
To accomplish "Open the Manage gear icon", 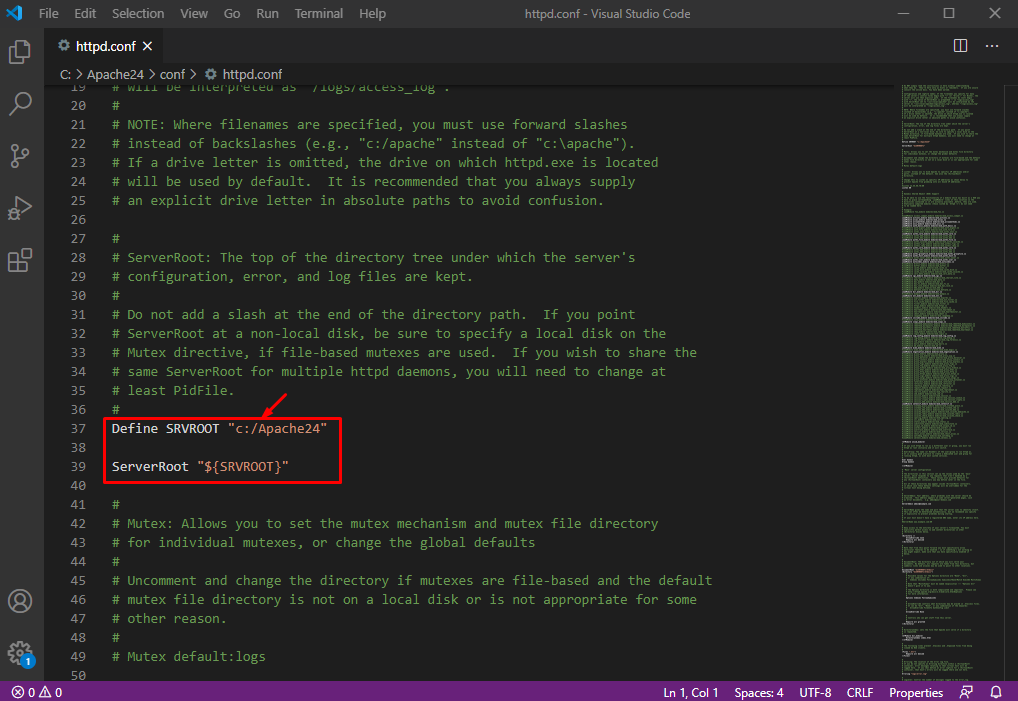I will tap(20, 653).
